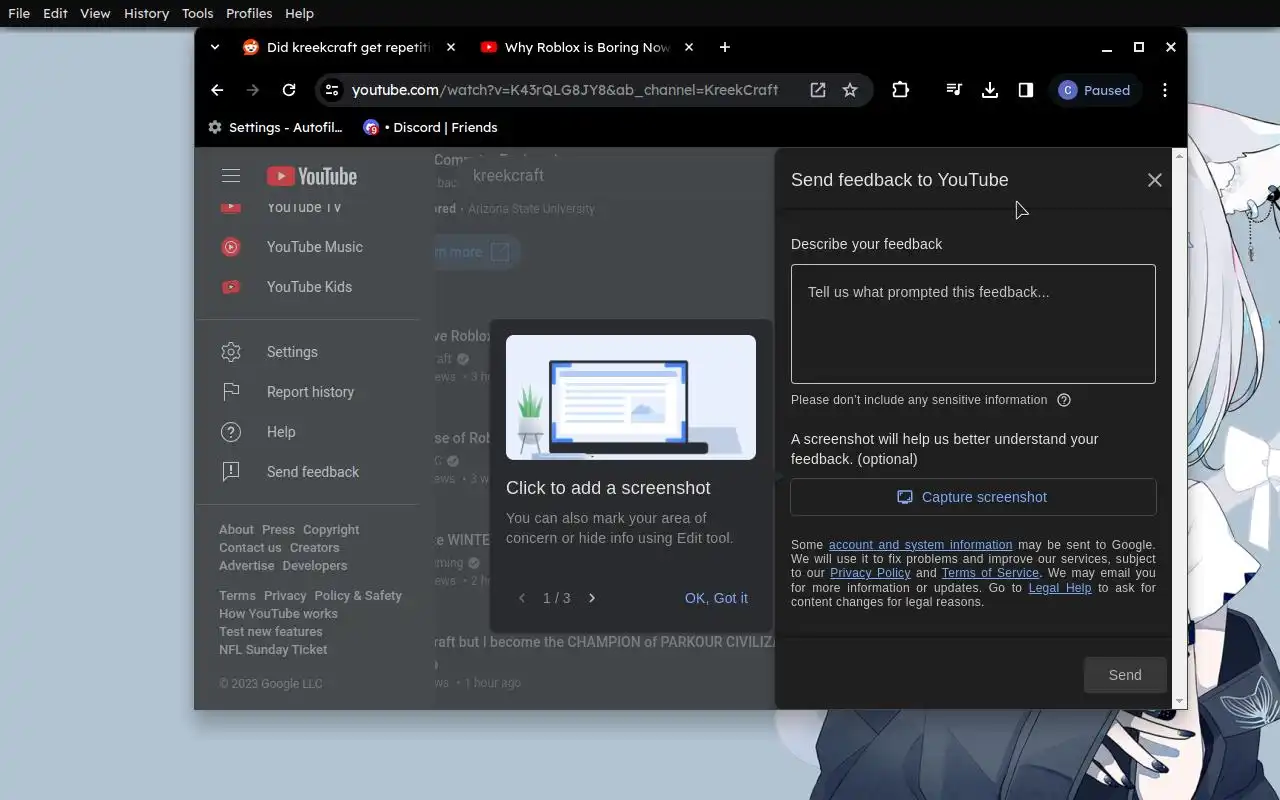Click the Press footer link
The image size is (1280, 800).
278,530
